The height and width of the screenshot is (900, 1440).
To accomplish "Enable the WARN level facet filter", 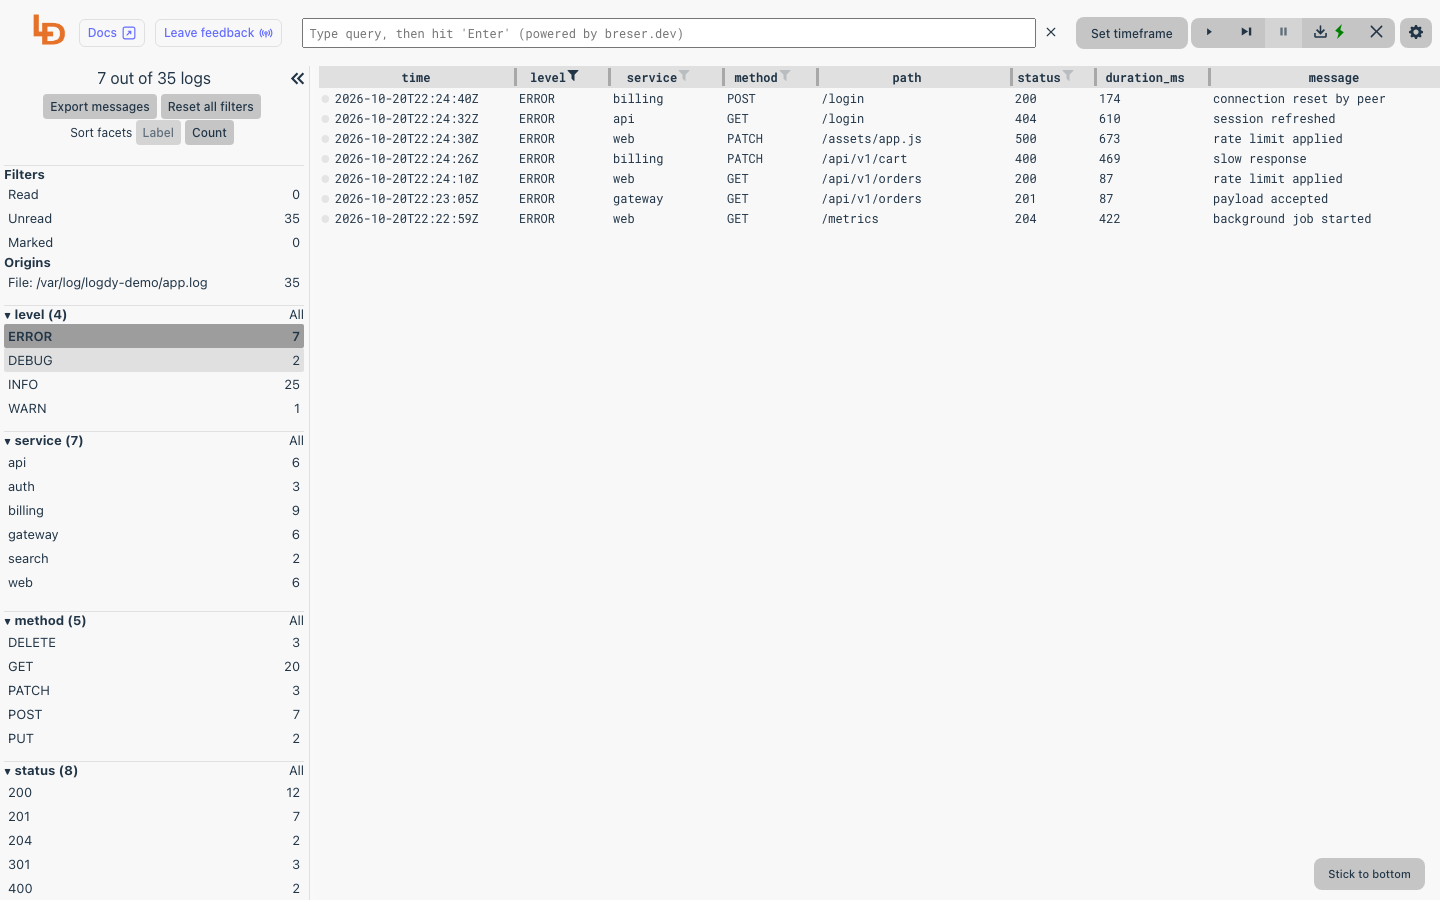I will point(154,409).
